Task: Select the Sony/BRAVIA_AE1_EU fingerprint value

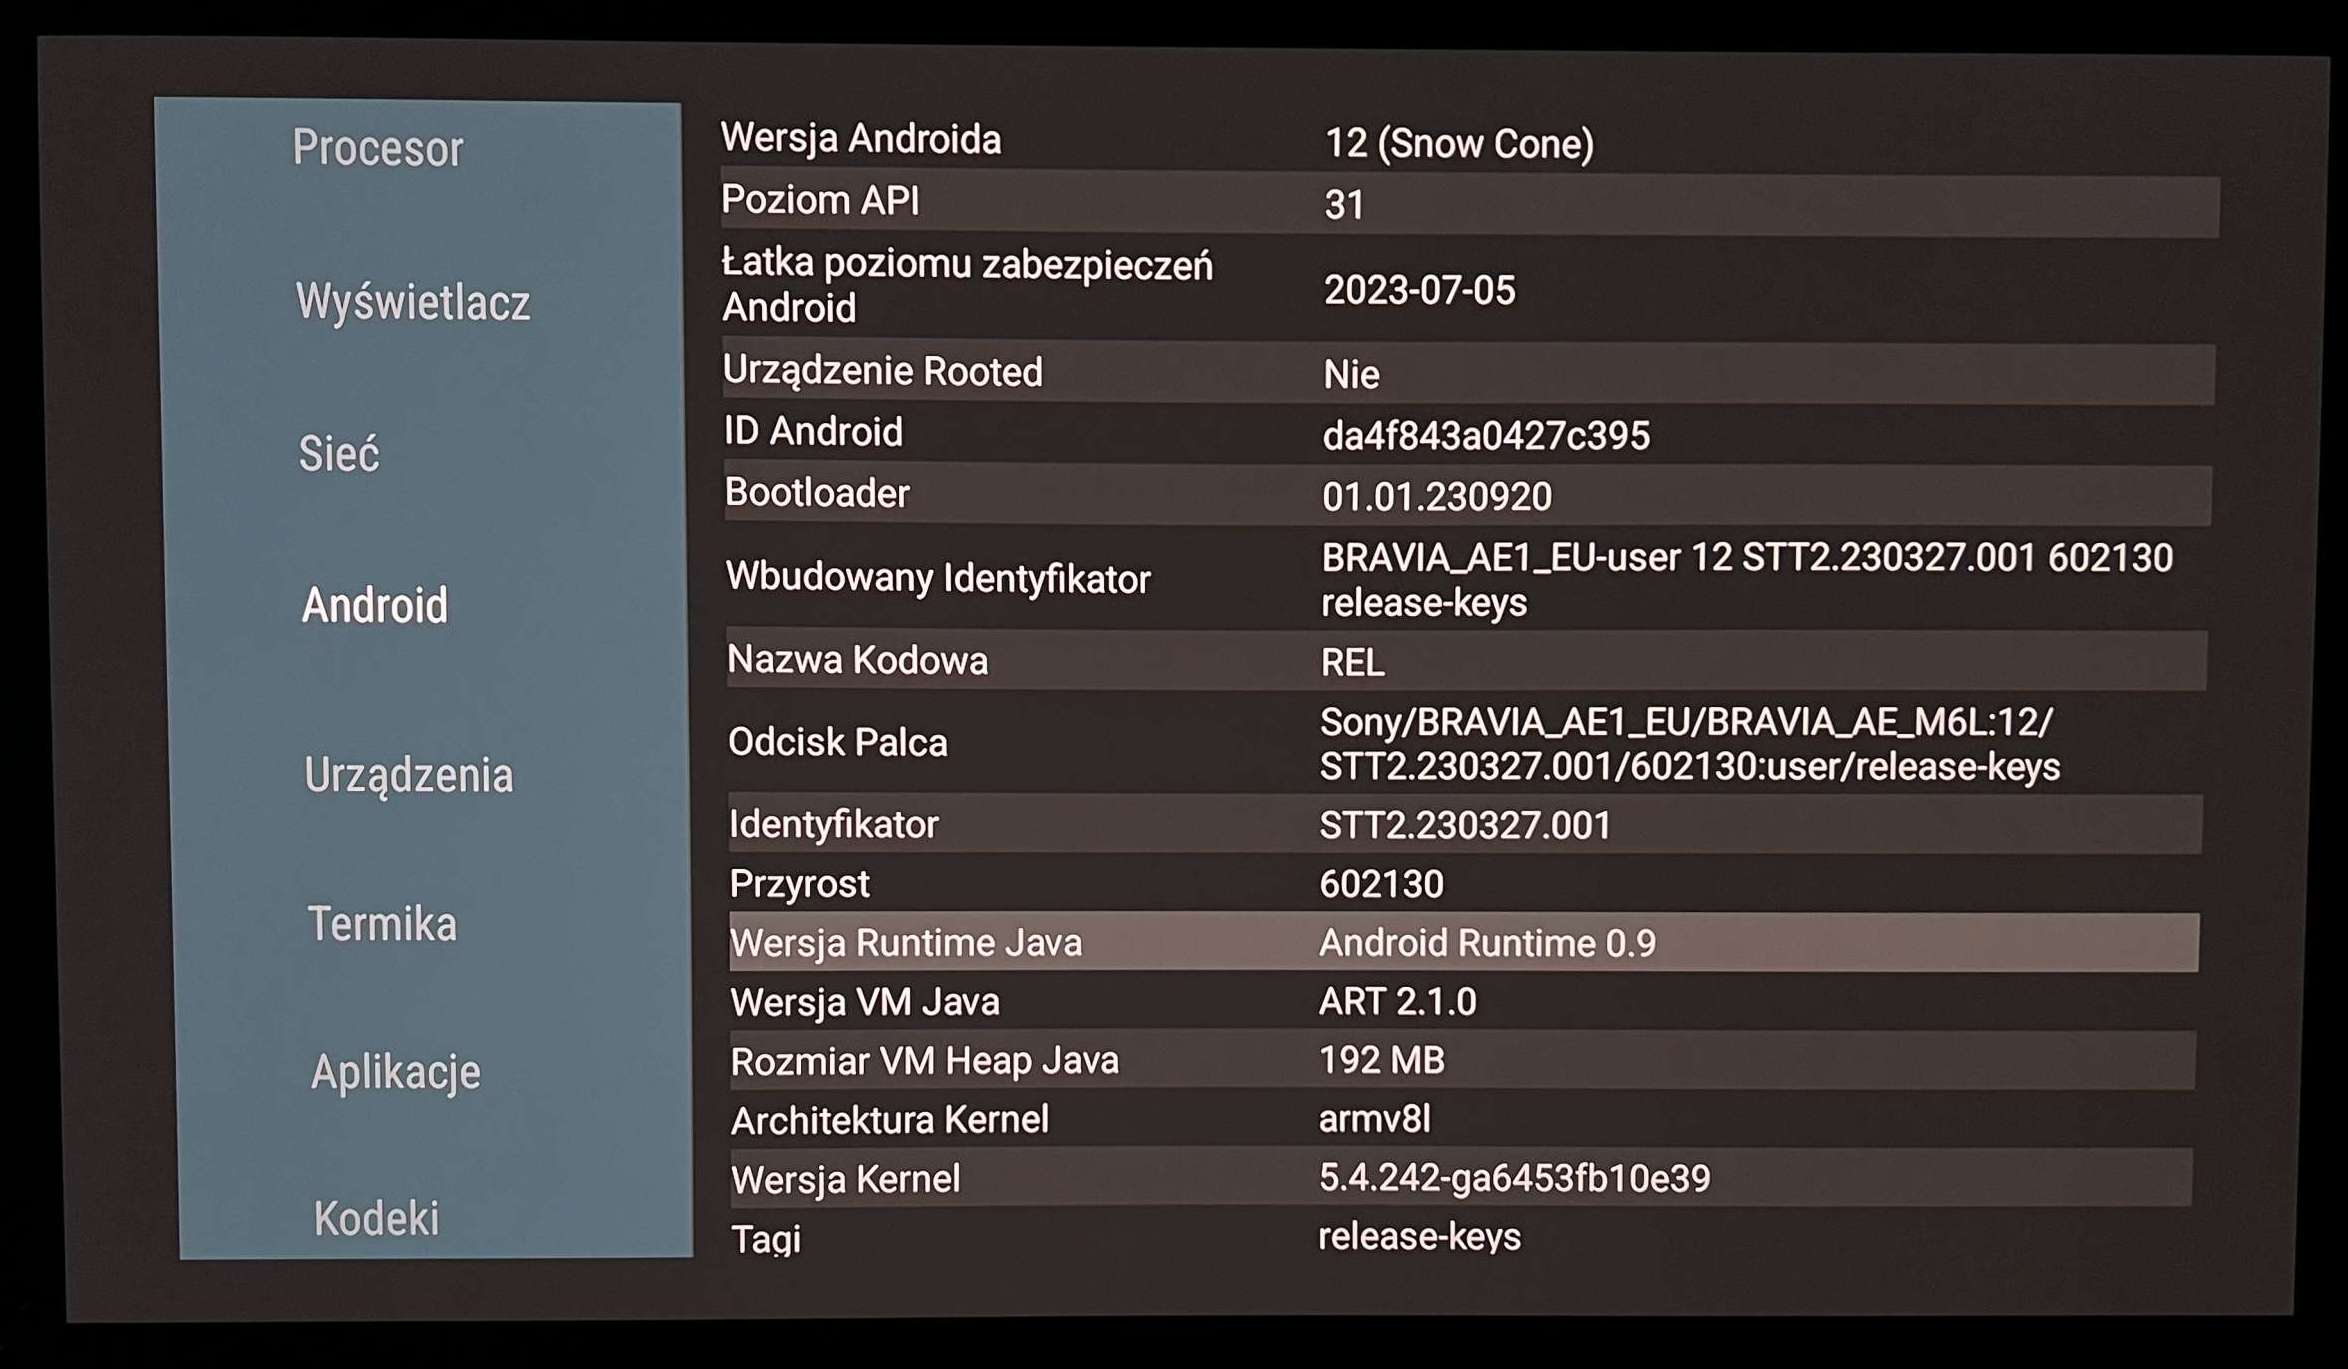Action: tap(1689, 744)
